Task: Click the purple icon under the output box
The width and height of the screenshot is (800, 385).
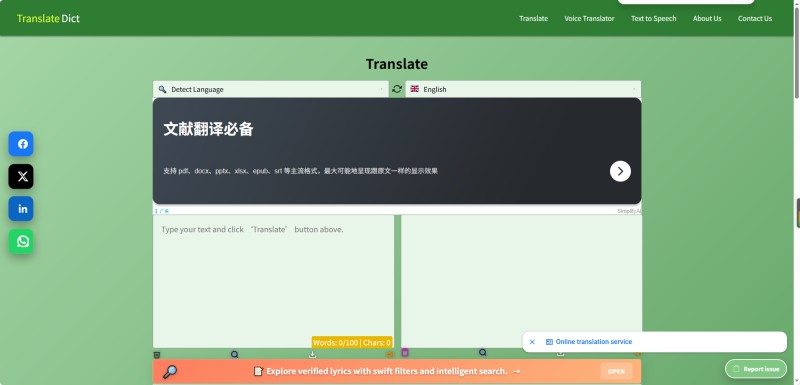Action: tap(405, 352)
